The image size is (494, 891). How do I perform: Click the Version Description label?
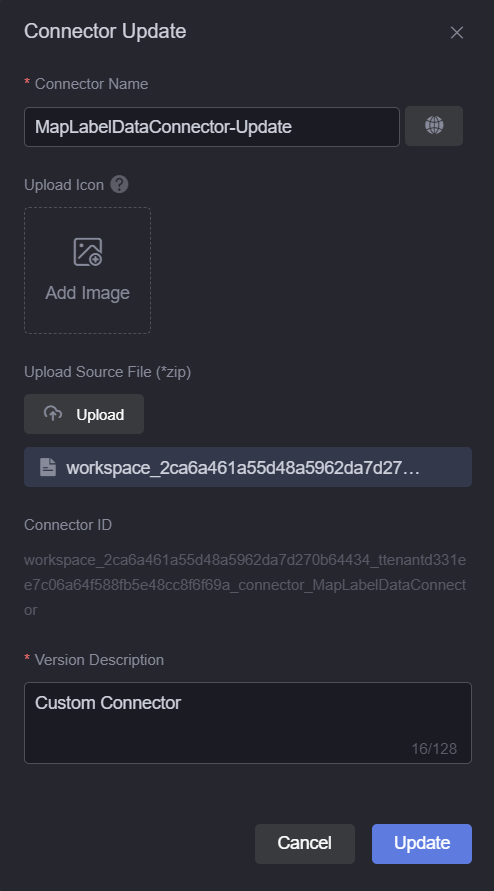point(99,660)
